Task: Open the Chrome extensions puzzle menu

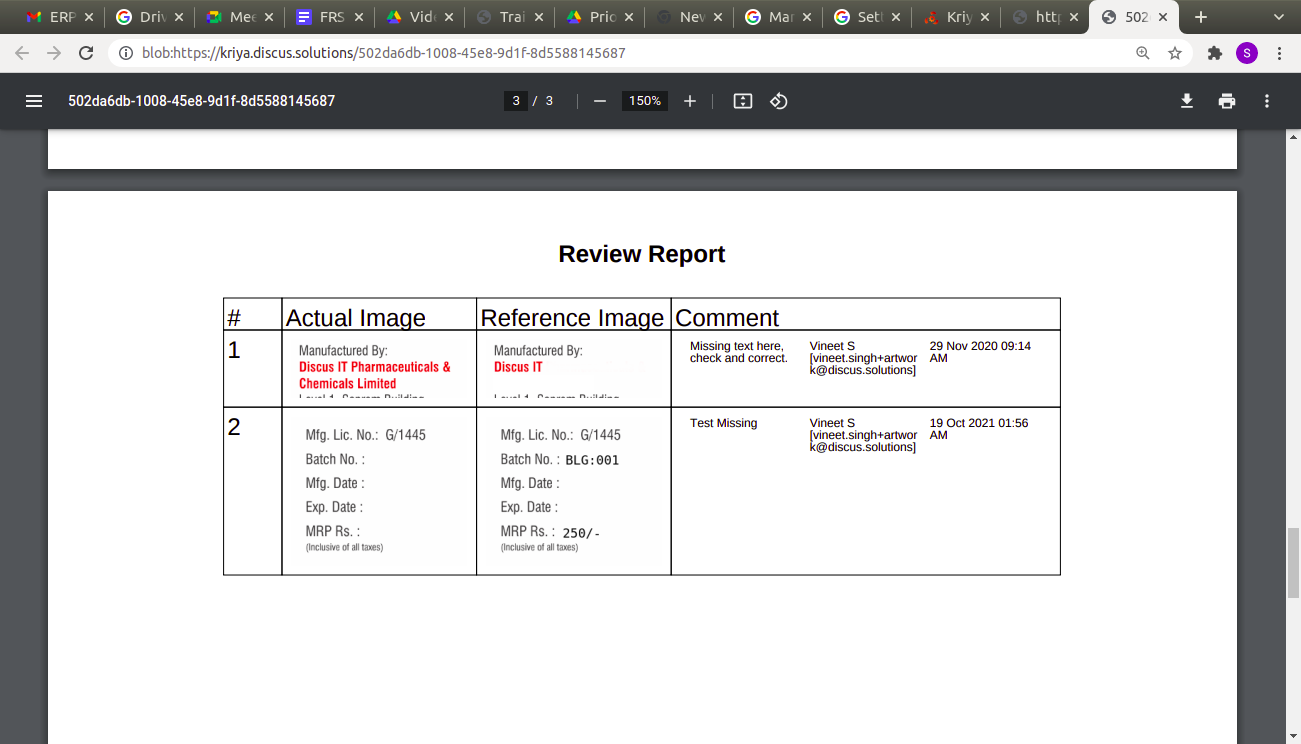Action: (x=1215, y=53)
